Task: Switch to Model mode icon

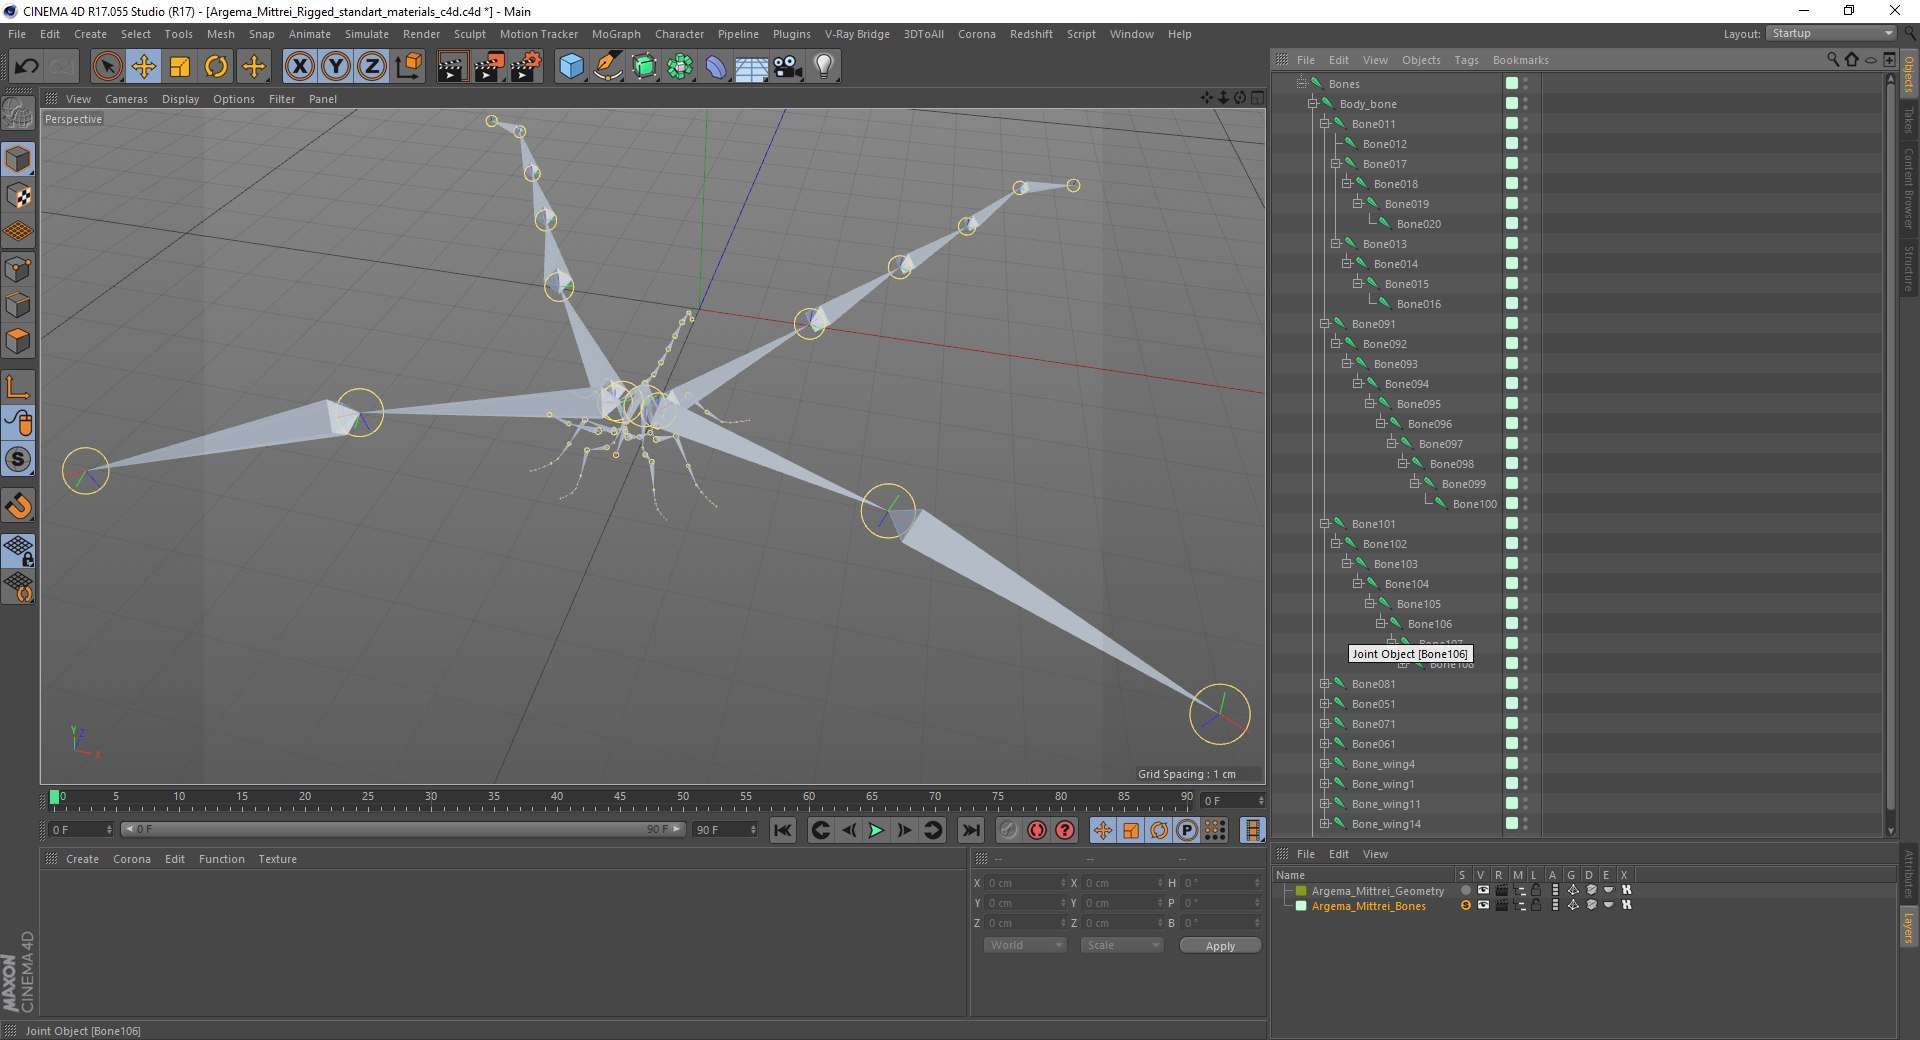Action: (x=18, y=159)
